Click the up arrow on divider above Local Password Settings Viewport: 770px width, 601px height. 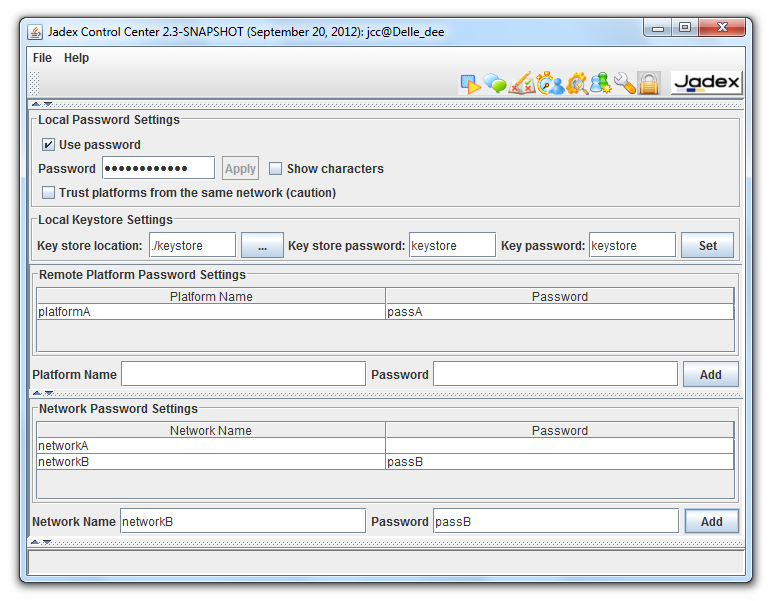pyautogui.click(x=36, y=104)
